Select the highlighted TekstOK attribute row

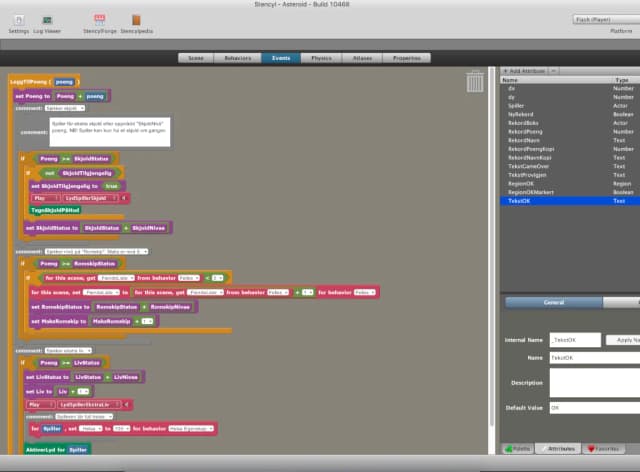pos(570,201)
